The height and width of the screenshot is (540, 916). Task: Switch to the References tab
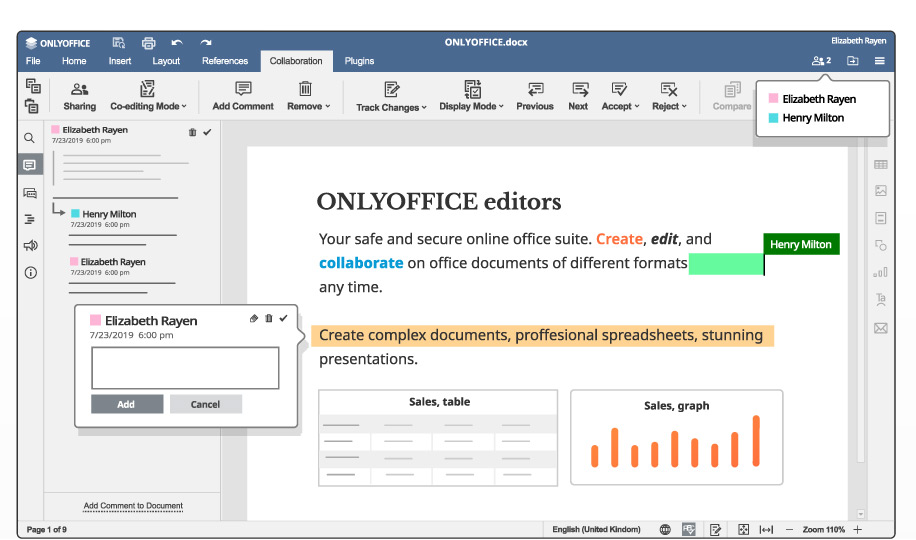tap(225, 61)
